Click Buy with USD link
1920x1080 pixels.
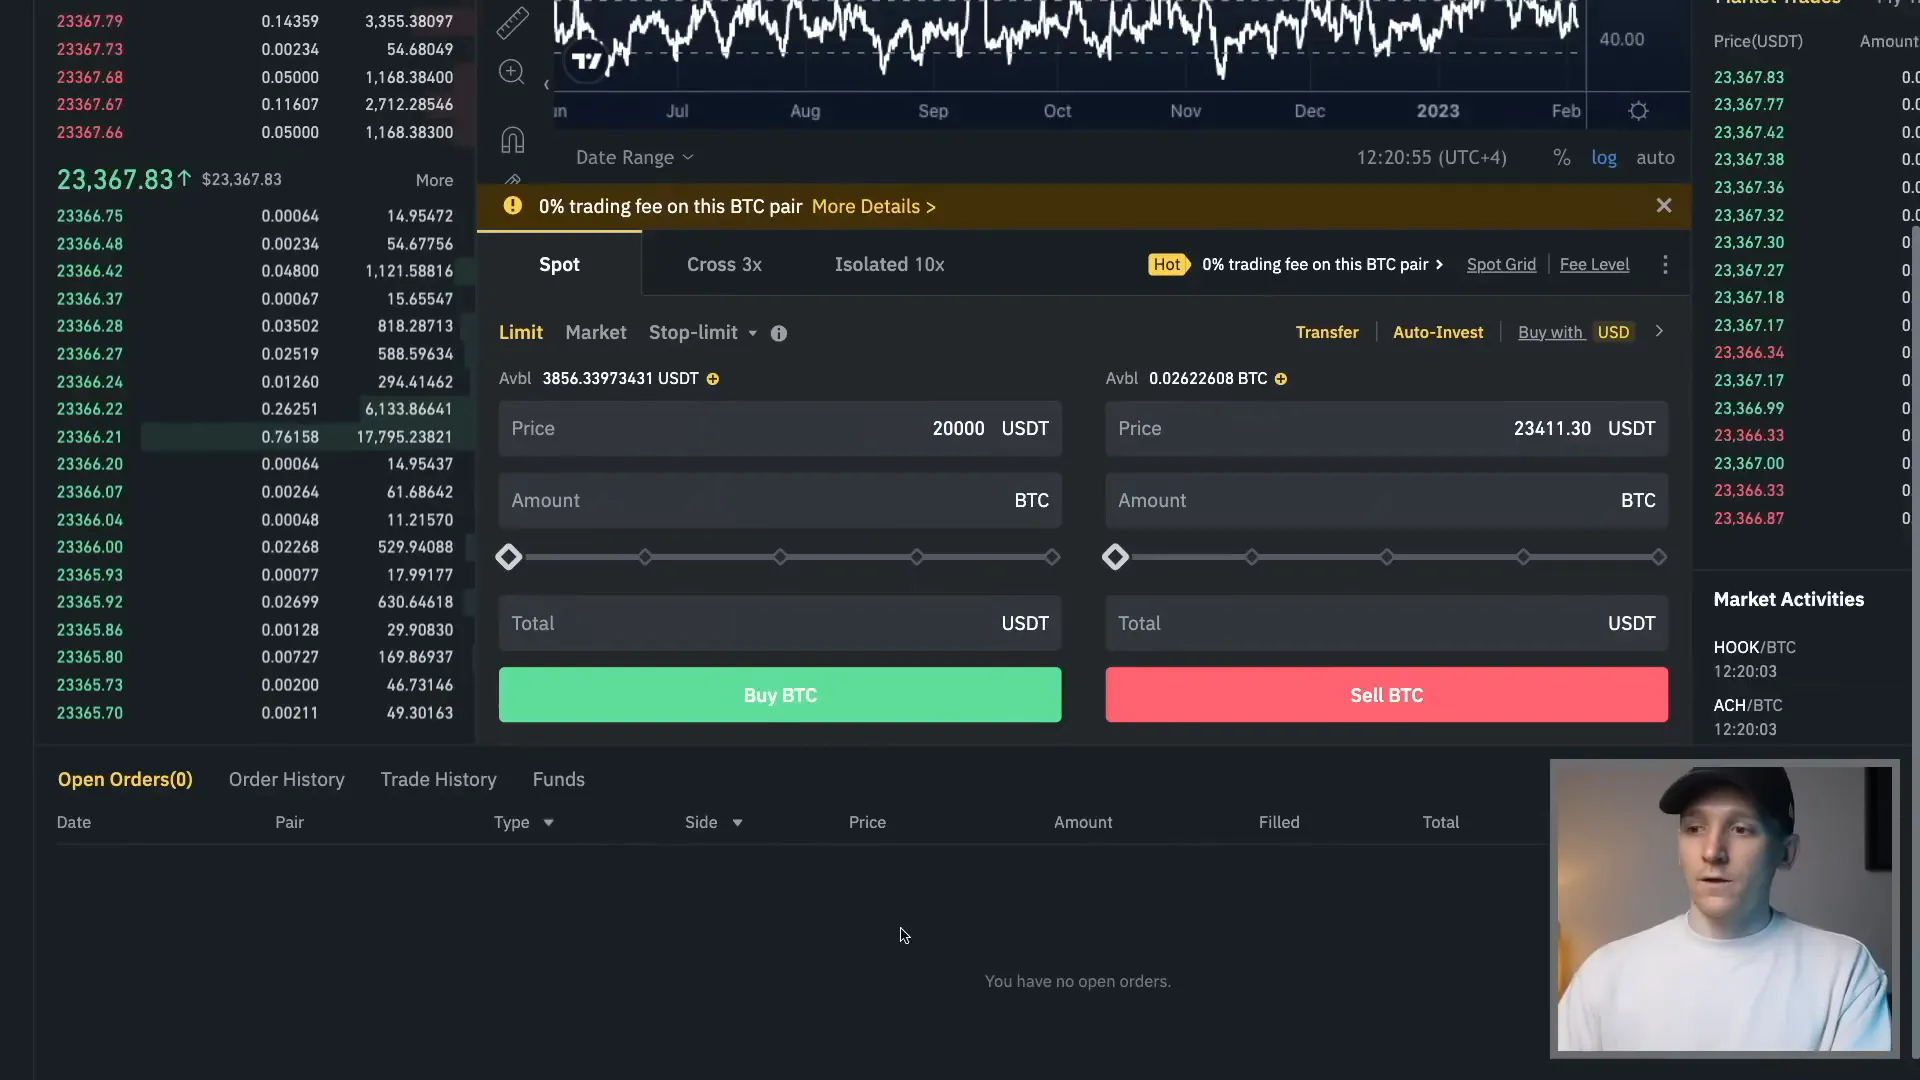click(1575, 332)
